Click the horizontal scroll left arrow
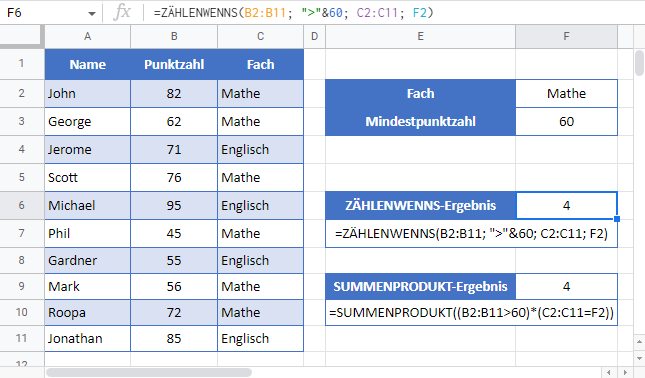 [x=609, y=373]
